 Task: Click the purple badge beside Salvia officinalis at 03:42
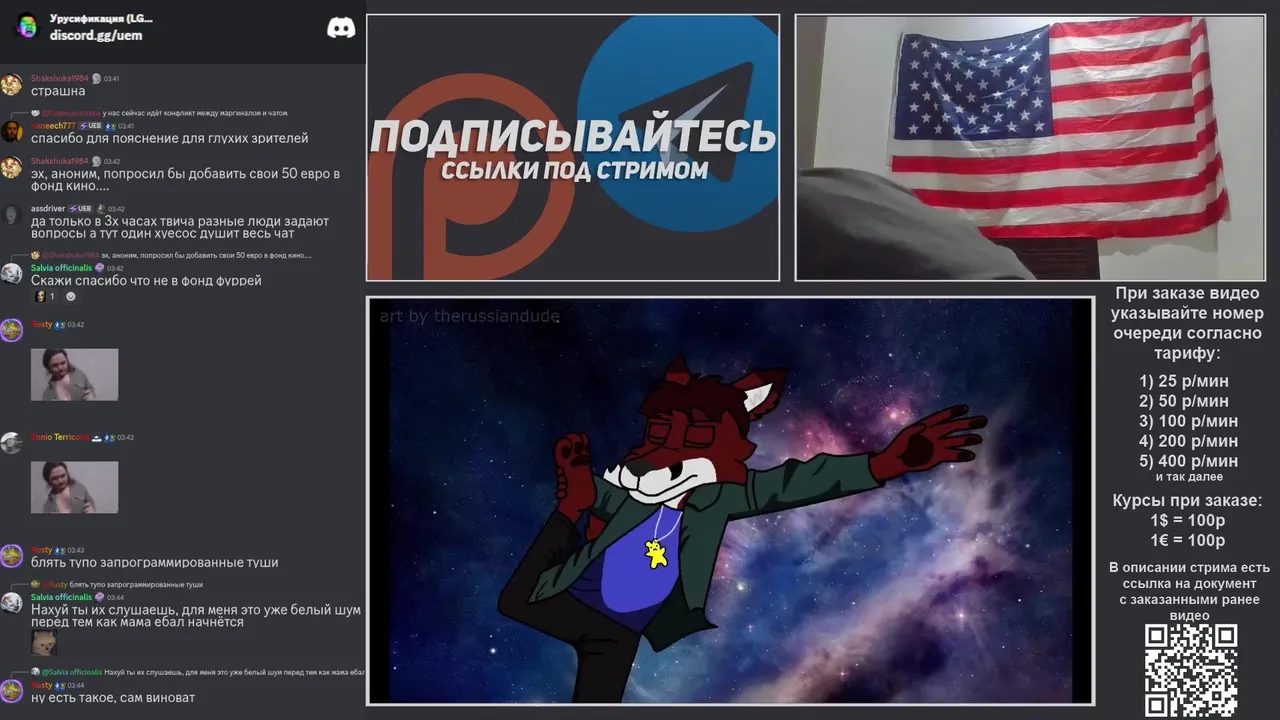(x=99, y=268)
